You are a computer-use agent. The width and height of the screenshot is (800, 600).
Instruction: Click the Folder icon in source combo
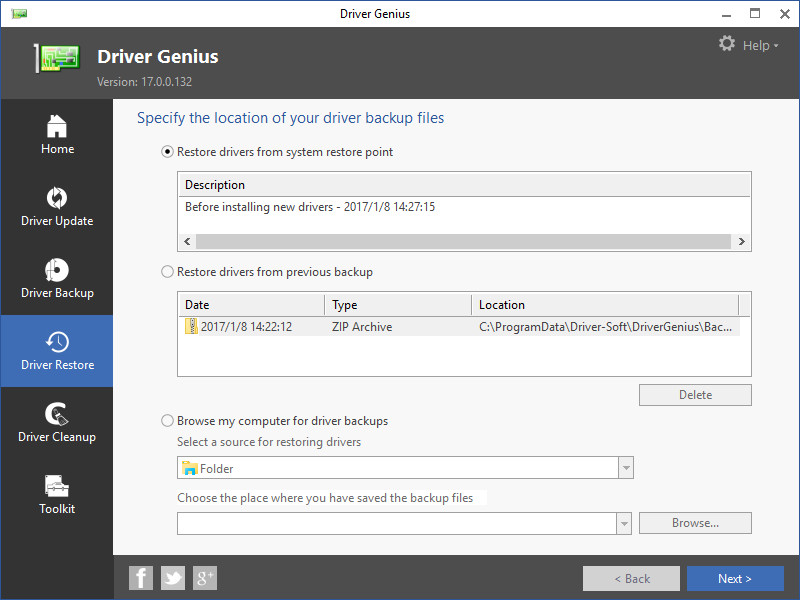tap(190, 468)
